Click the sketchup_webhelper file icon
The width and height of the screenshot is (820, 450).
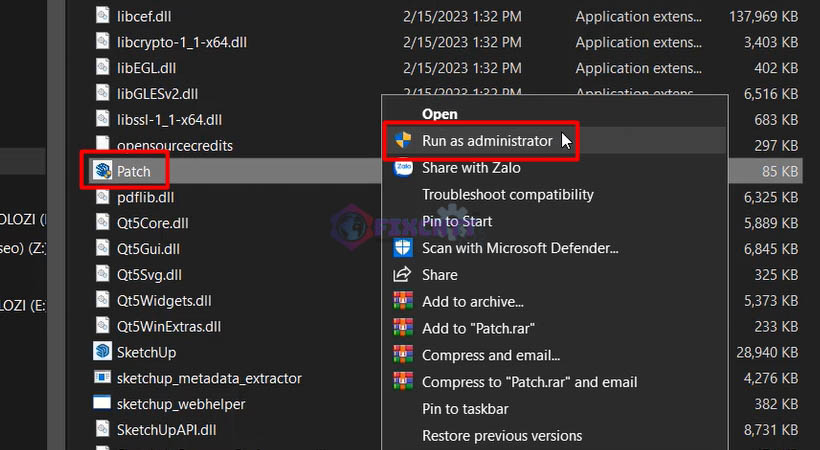tap(102, 404)
